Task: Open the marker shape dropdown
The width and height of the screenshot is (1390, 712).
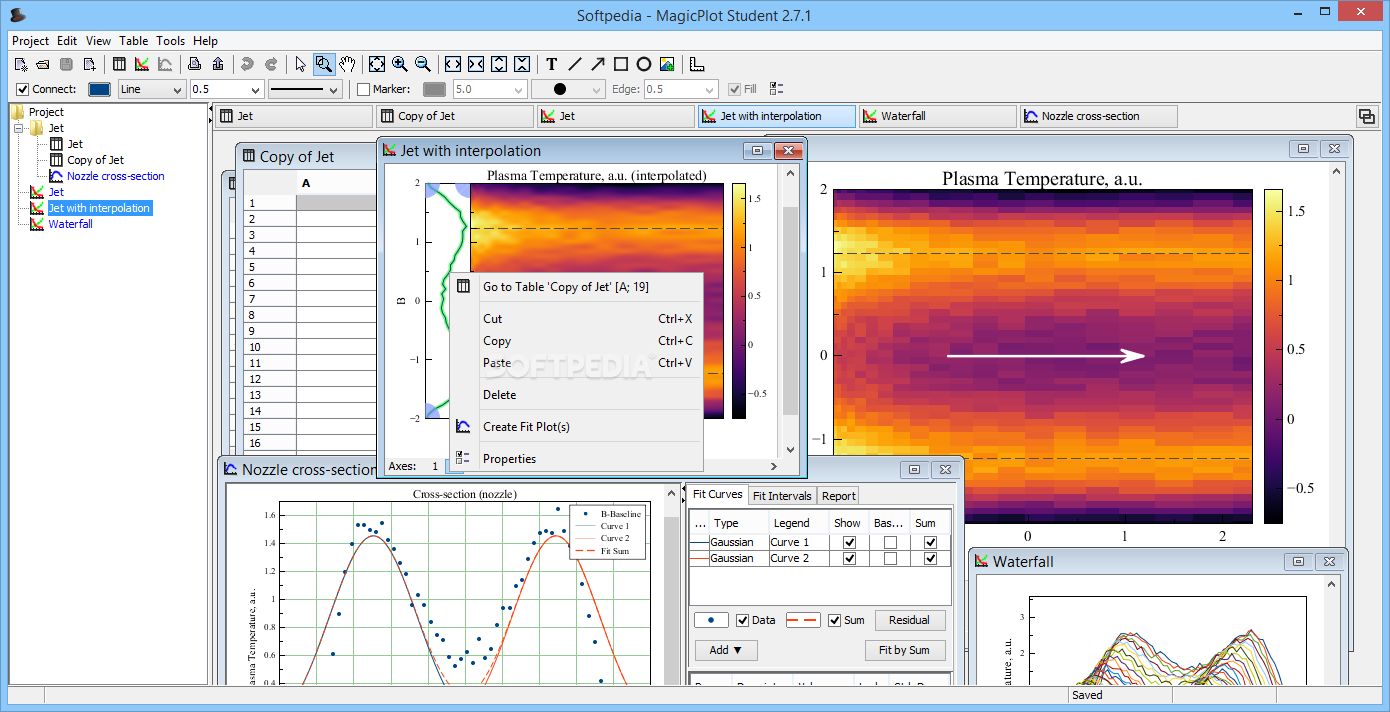Action: click(567, 89)
